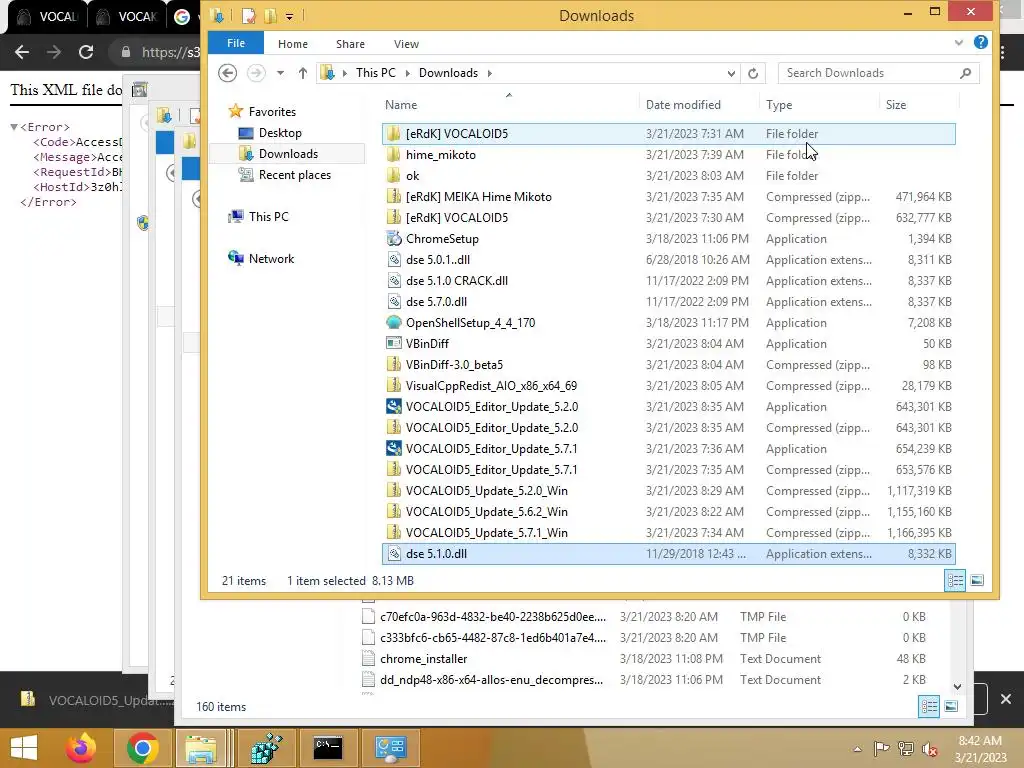Screen dimensions: 1024x768
Task: Open Explorer Help question mark icon
Action: tap(980, 42)
